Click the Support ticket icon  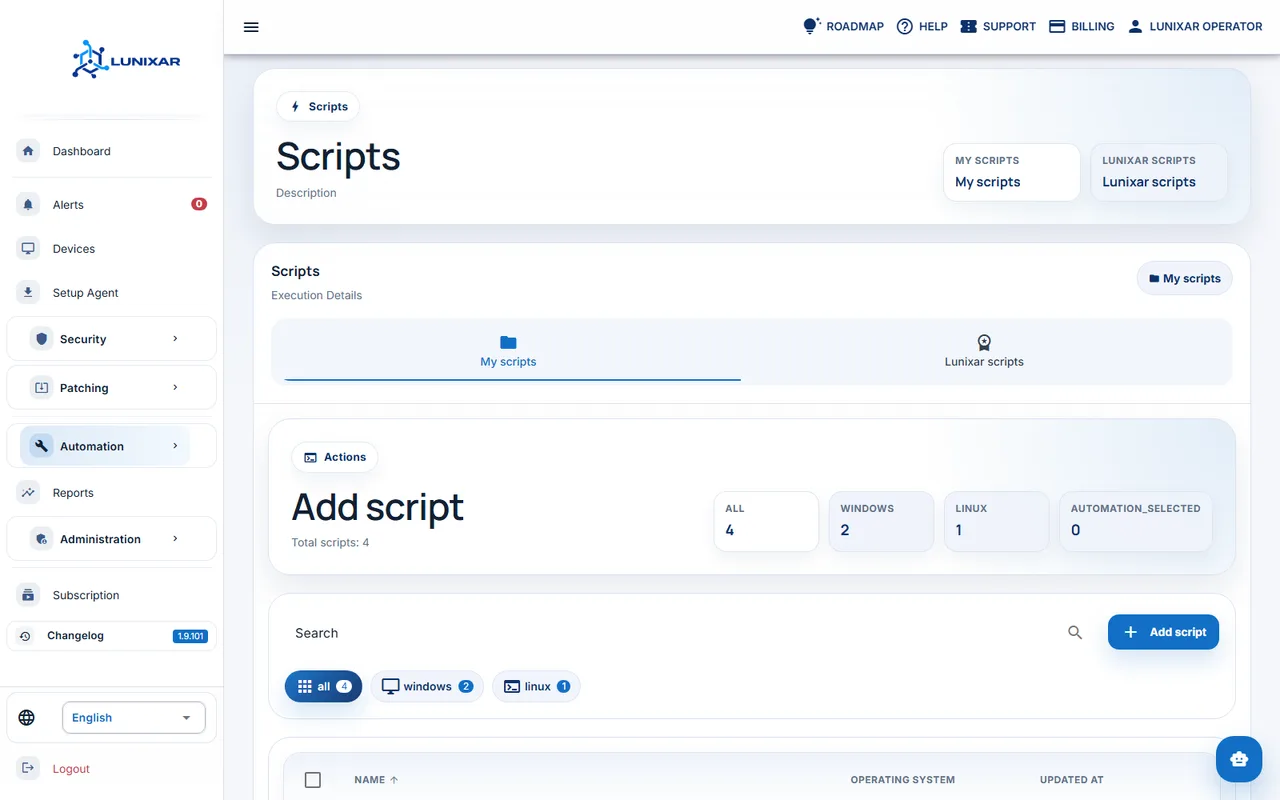(968, 26)
